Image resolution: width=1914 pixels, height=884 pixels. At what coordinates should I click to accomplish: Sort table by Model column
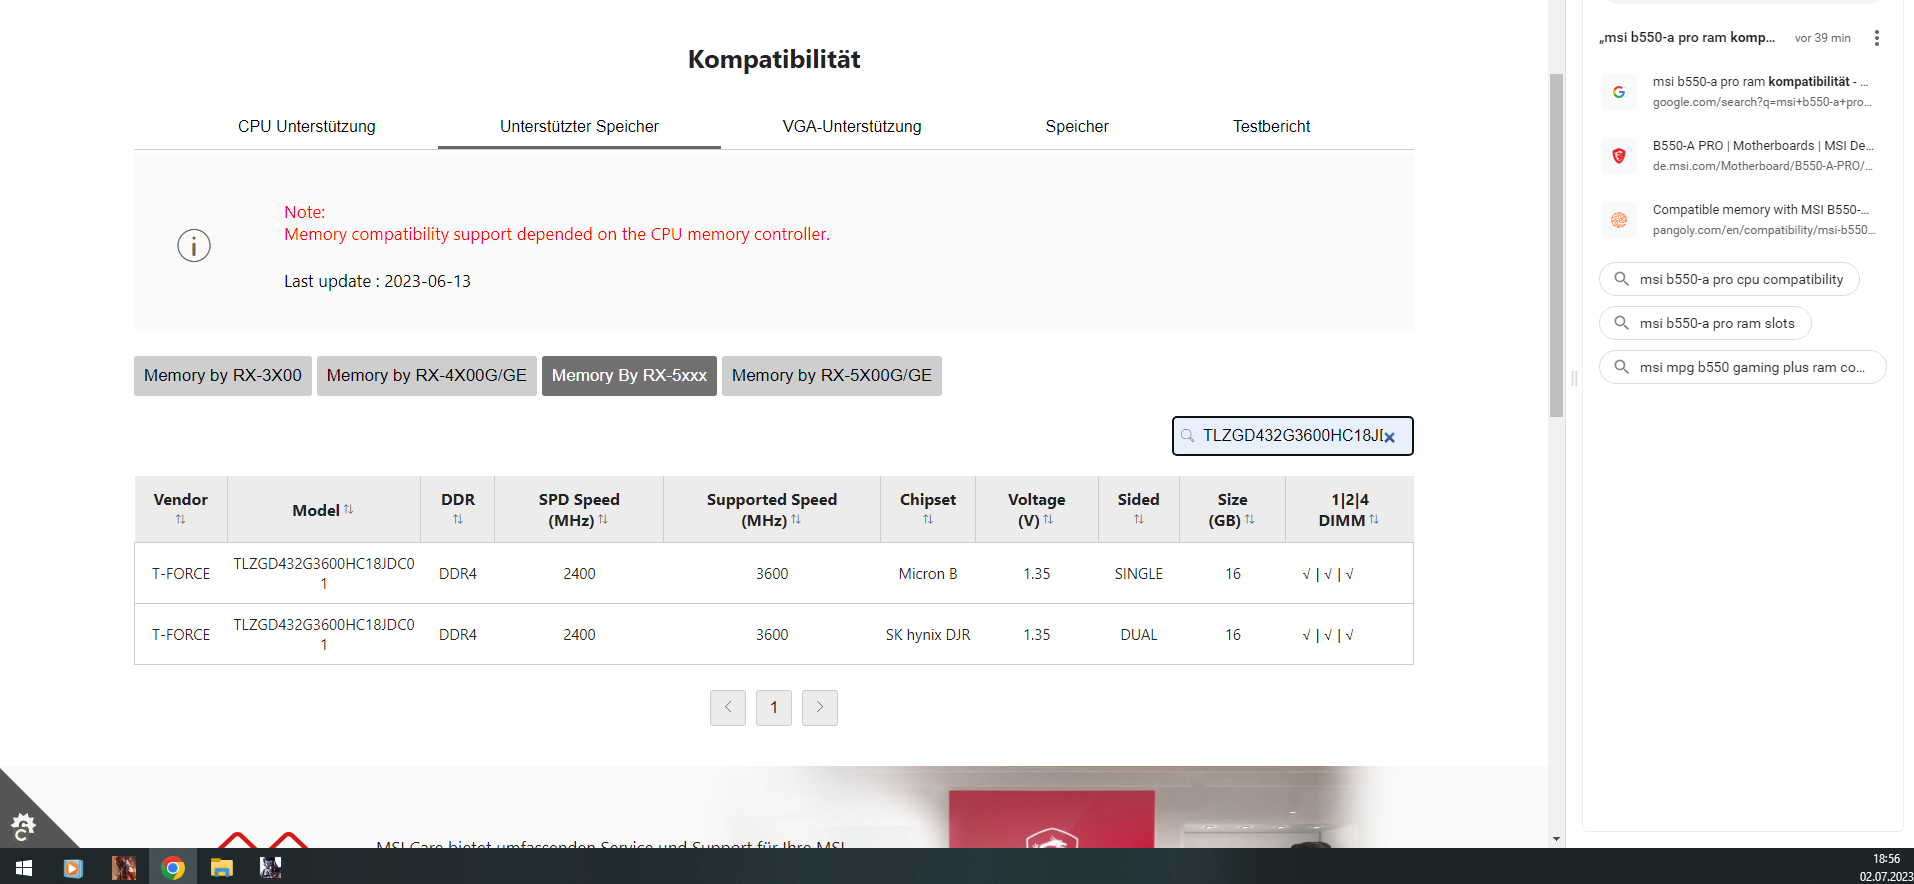349,509
